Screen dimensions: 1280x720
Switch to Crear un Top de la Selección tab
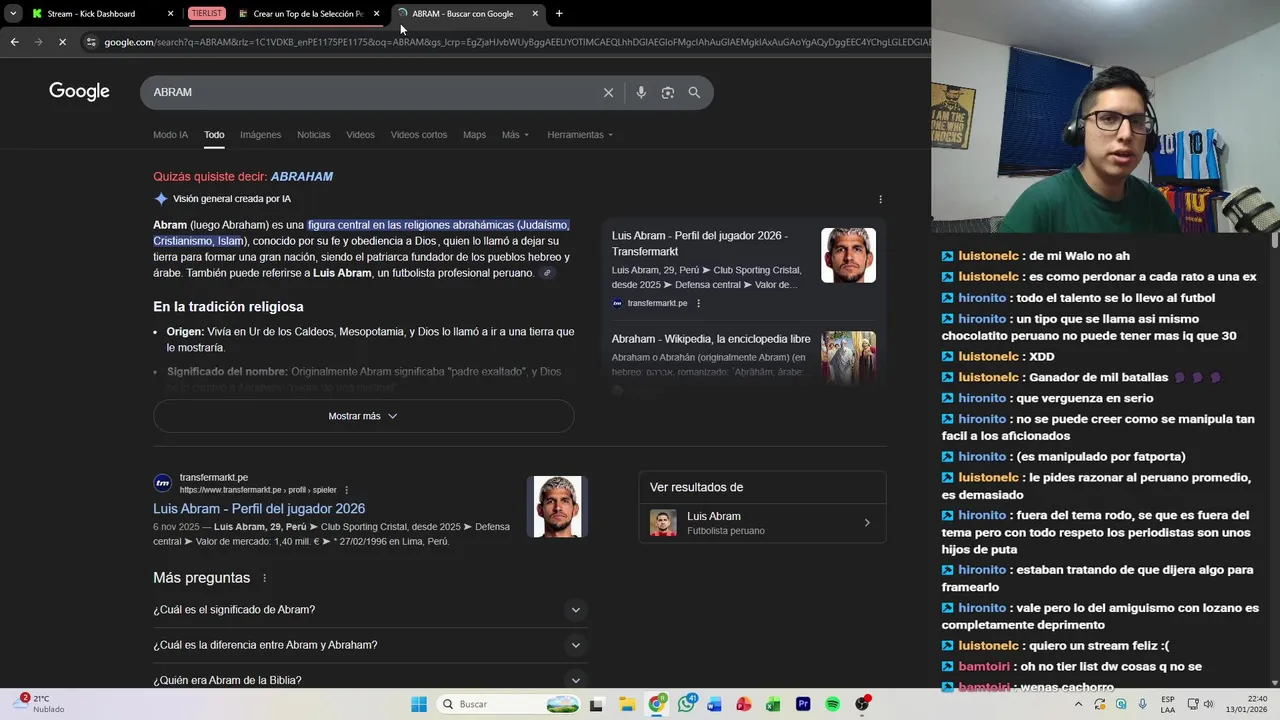pos(308,14)
